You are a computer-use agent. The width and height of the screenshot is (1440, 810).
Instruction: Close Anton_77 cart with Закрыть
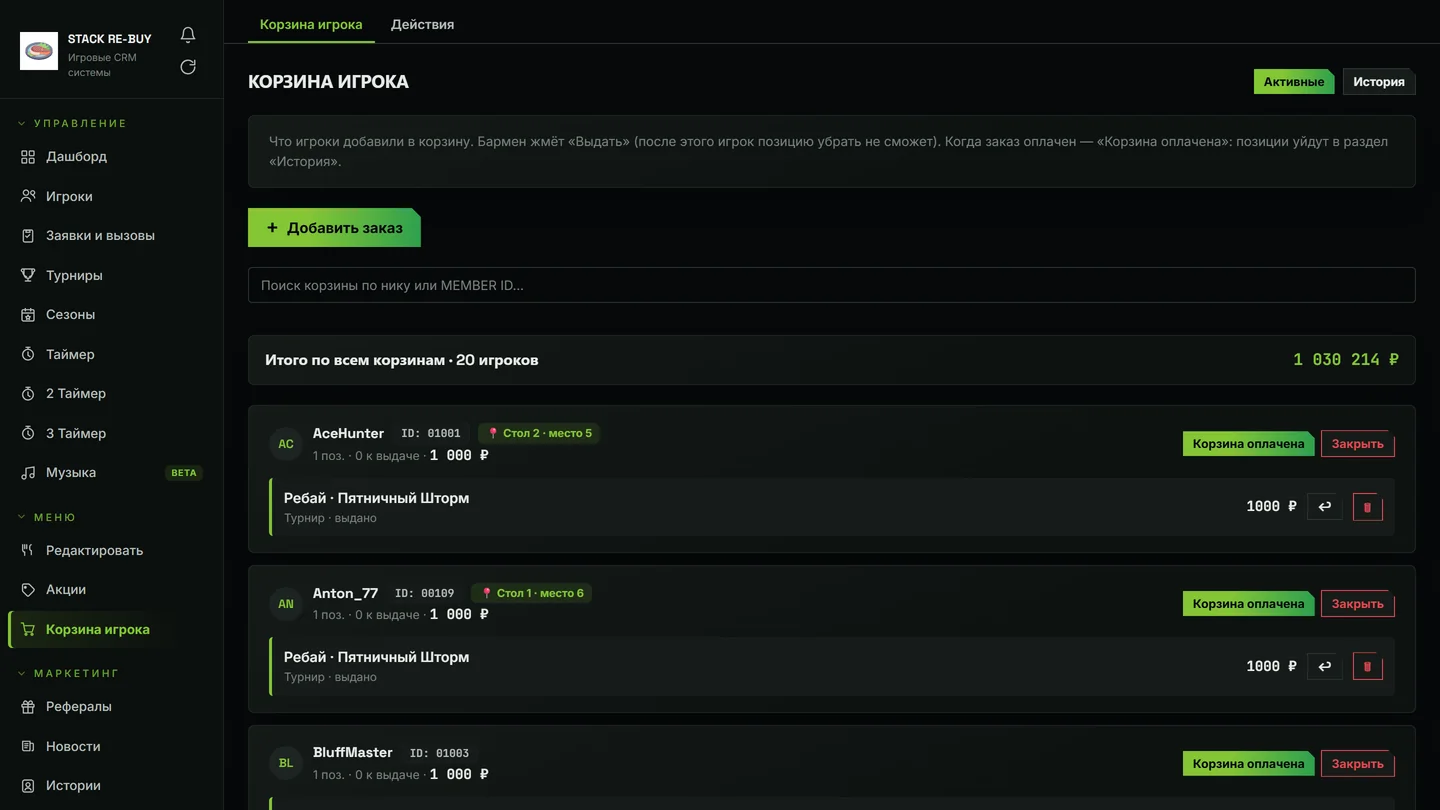(1358, 604)
